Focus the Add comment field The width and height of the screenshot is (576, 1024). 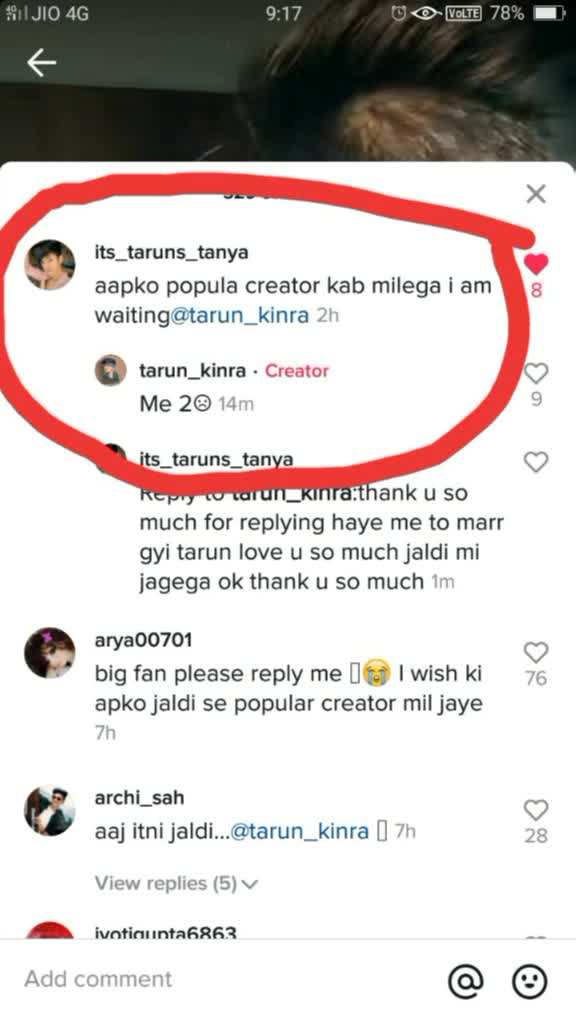click(x=222, y=980)
